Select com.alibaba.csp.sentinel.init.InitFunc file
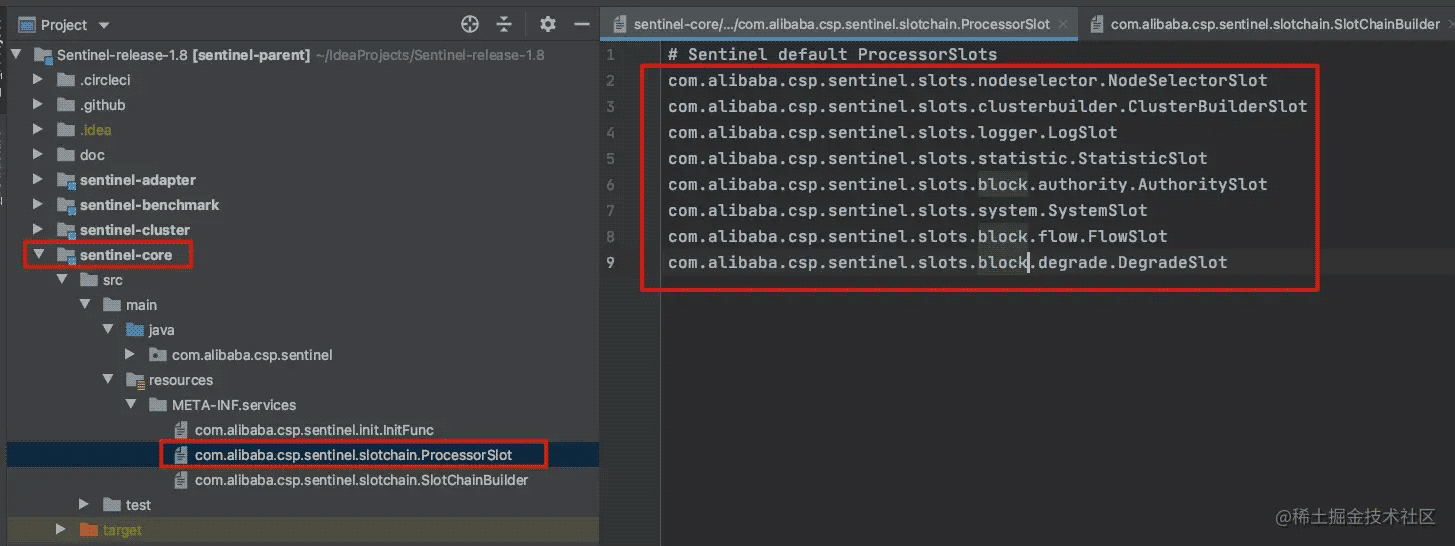Screen dimensions: 1455x546 click(314, 430)
